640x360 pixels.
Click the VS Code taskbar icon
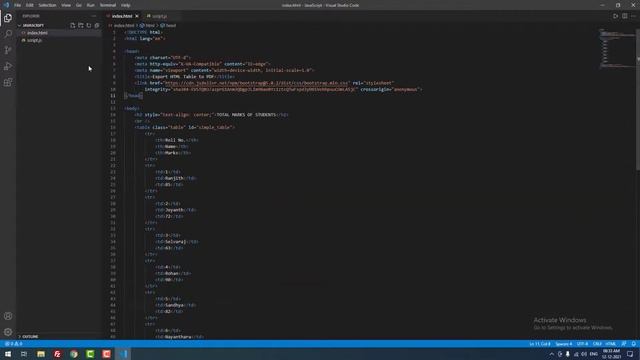tap(124, 354)
